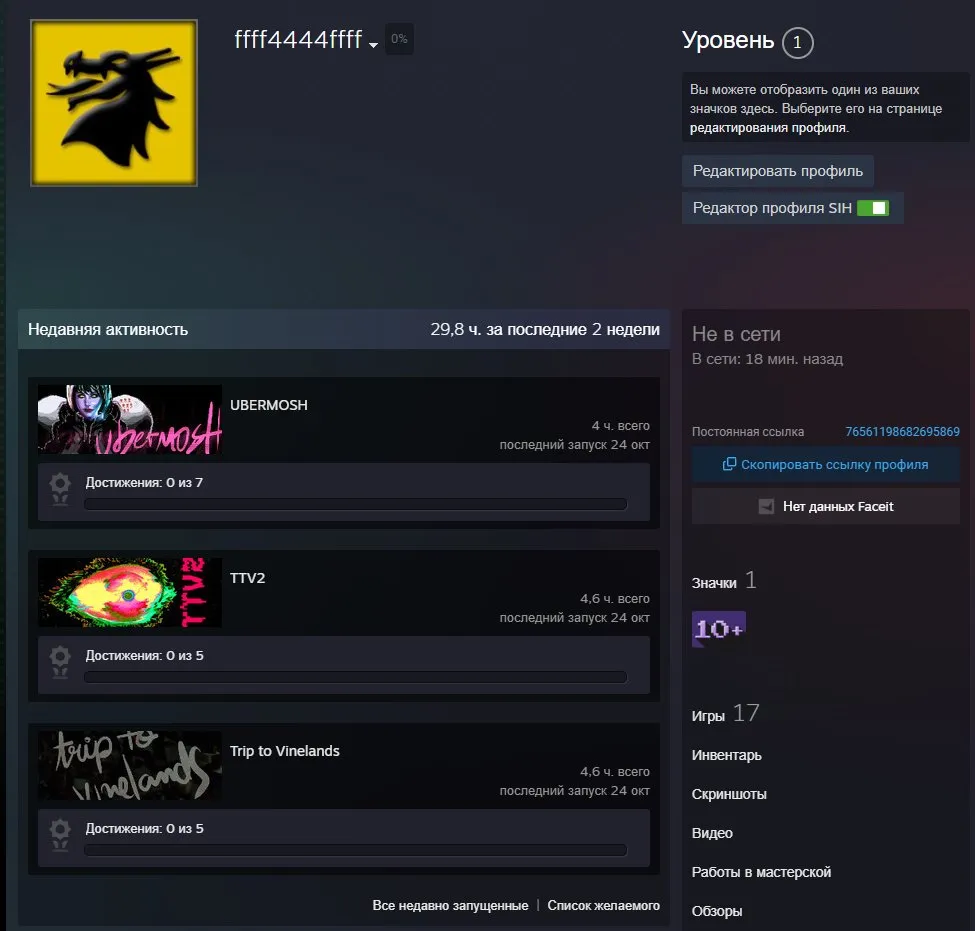The width and height of the screenshot is (975, 931).
Task: Toggle the Редактор профиля SIH switch
Action: (x=872, y=208)
